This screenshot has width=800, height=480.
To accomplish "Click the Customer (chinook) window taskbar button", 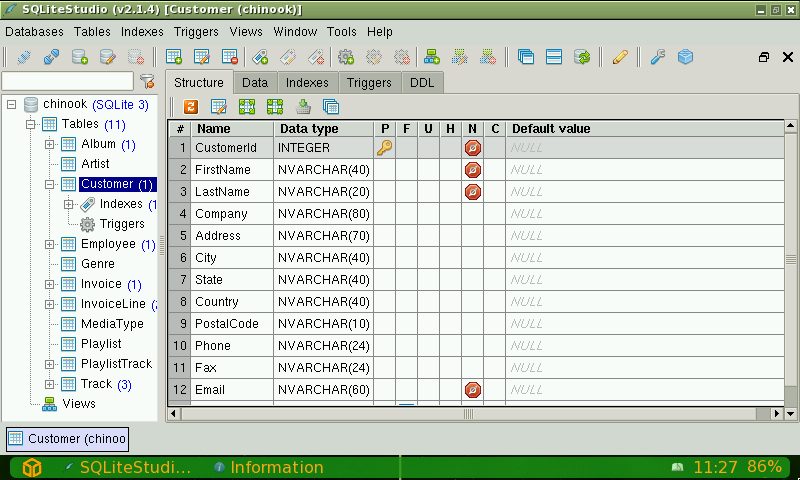I will click(x=67, y=439).
